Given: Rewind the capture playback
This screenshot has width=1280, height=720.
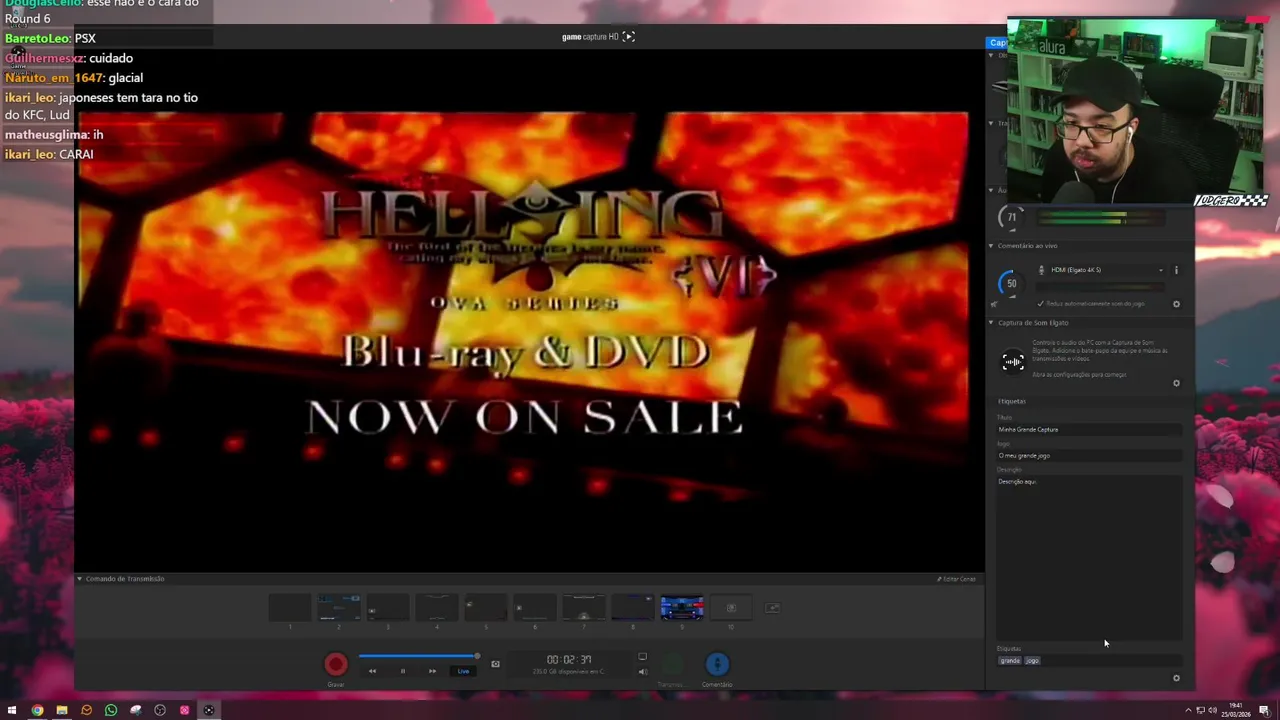Looking at the screenshot, I should [372, 671].
